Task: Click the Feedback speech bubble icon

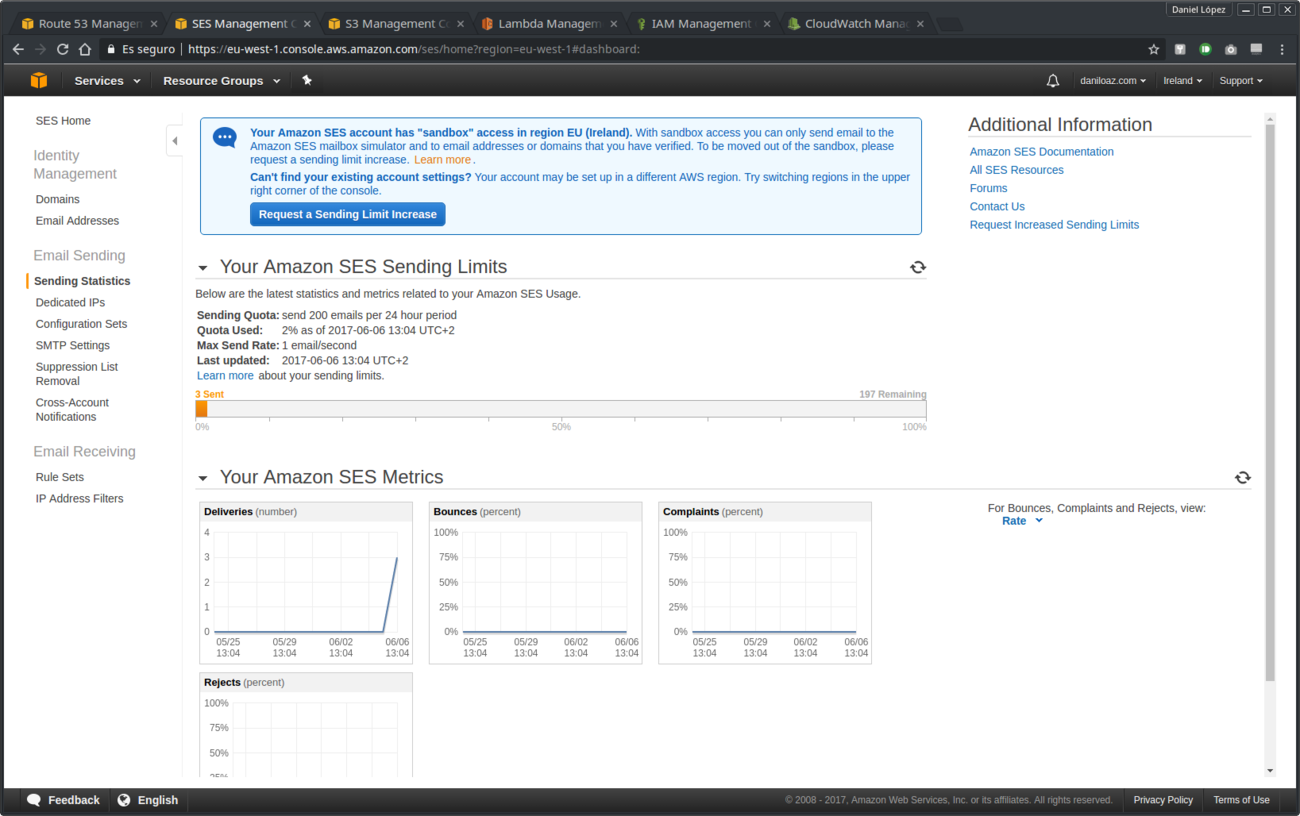Action: pyautogui.click(x=35, y=799)
